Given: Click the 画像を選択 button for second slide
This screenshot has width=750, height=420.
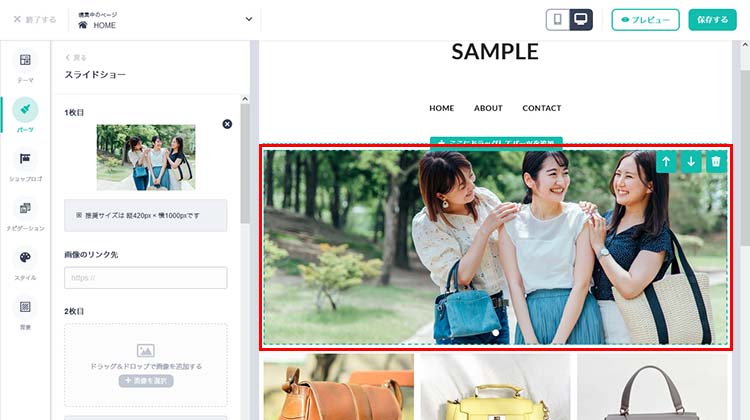Looking at the screenshot, I should tap(146, 381).
